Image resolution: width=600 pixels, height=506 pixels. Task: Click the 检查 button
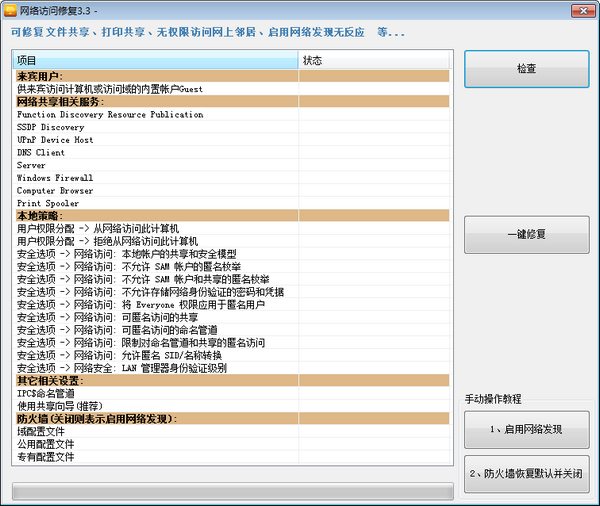(x=526, y=69)
